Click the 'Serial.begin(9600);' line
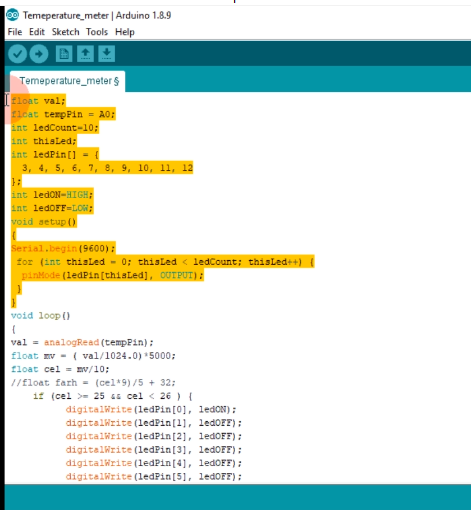471x510 pixels. (63, 248)
